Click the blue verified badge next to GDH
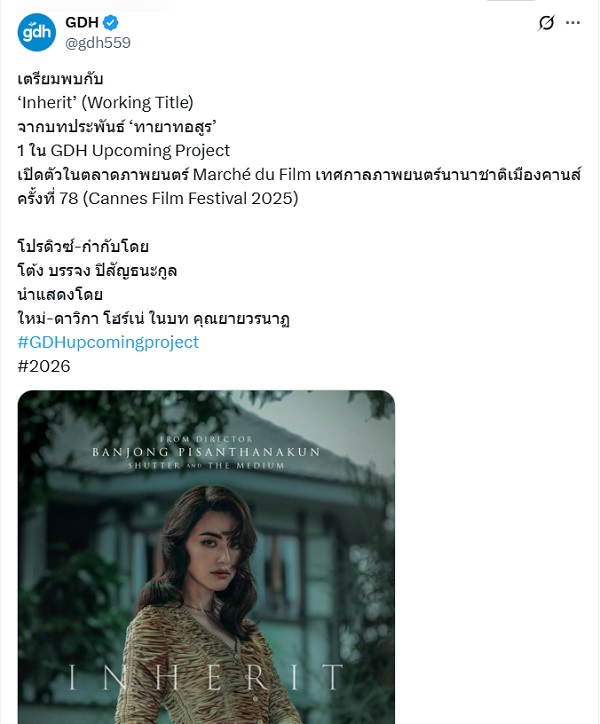The height and width of the screenshot is (724, 600). pos(111,22)
